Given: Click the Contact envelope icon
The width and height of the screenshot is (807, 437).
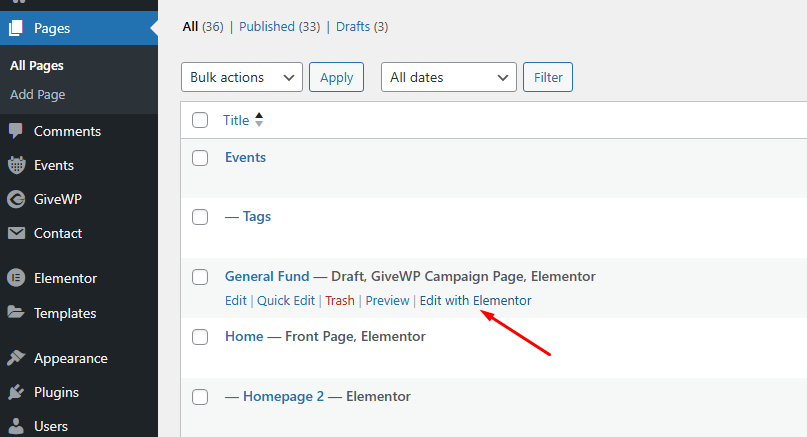Looking at the screenshot, I should coord(16,233).
